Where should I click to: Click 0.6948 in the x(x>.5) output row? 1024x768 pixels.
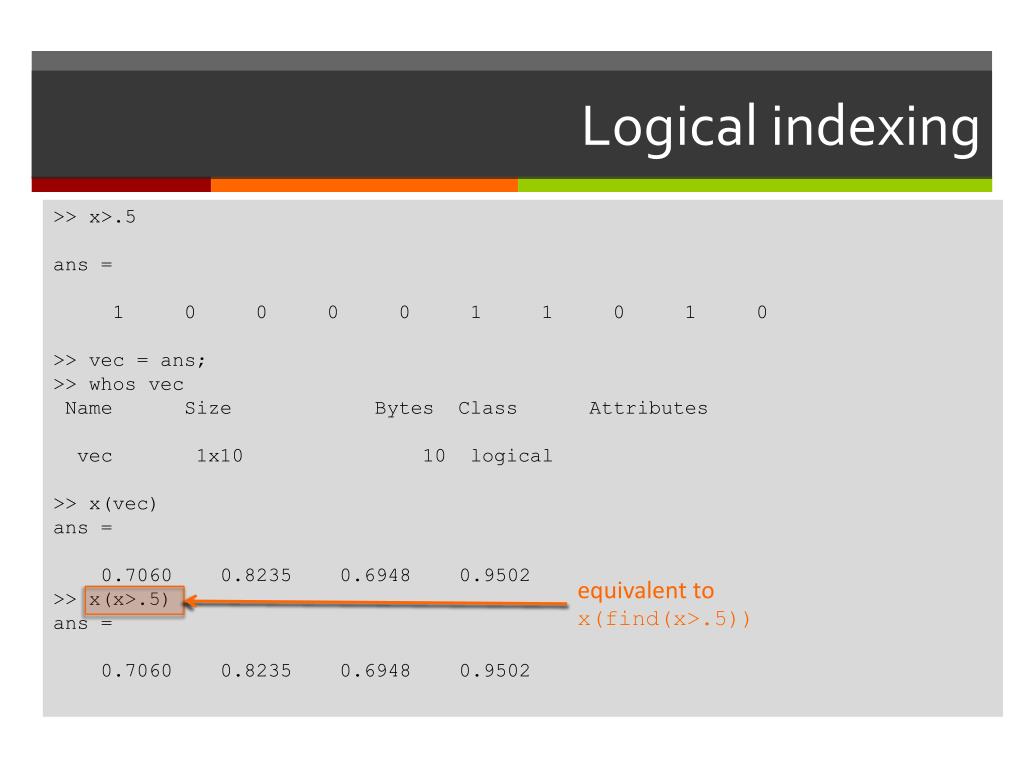[x=376, y=671]
